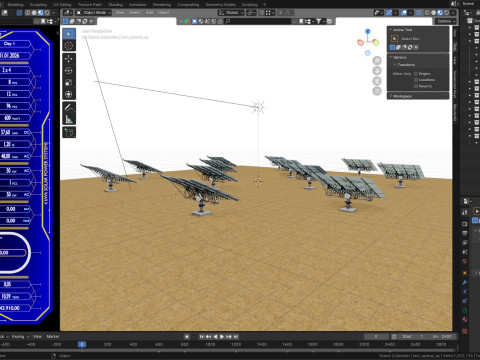
Task: Open the Material properties tab icon
Action: [465, 319]
